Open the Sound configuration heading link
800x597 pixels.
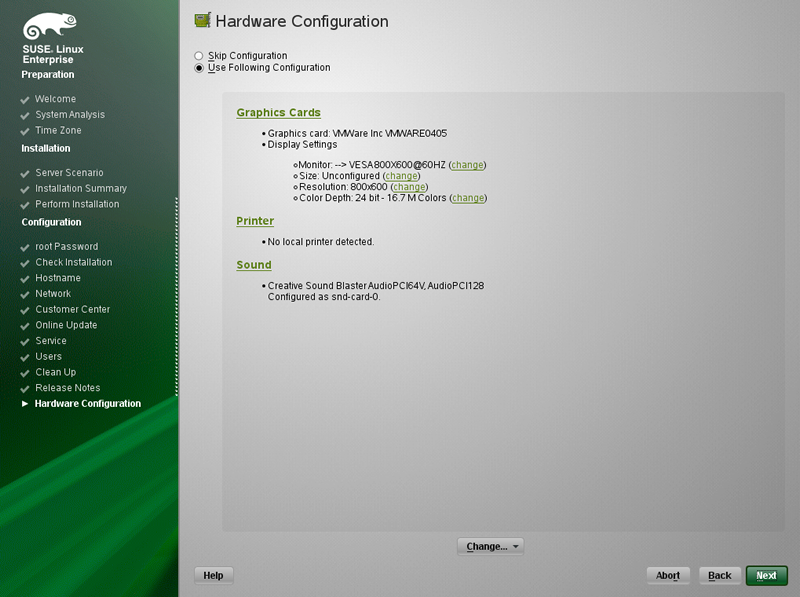tap(254, 265)
